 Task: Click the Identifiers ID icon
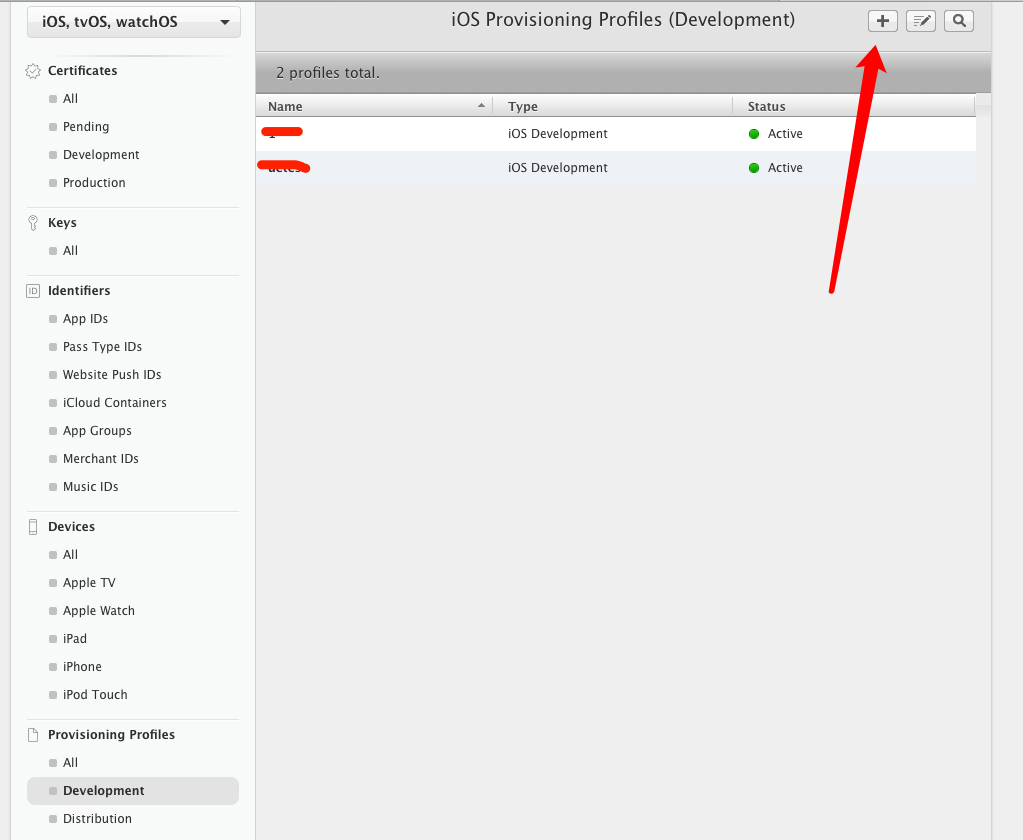33,291
